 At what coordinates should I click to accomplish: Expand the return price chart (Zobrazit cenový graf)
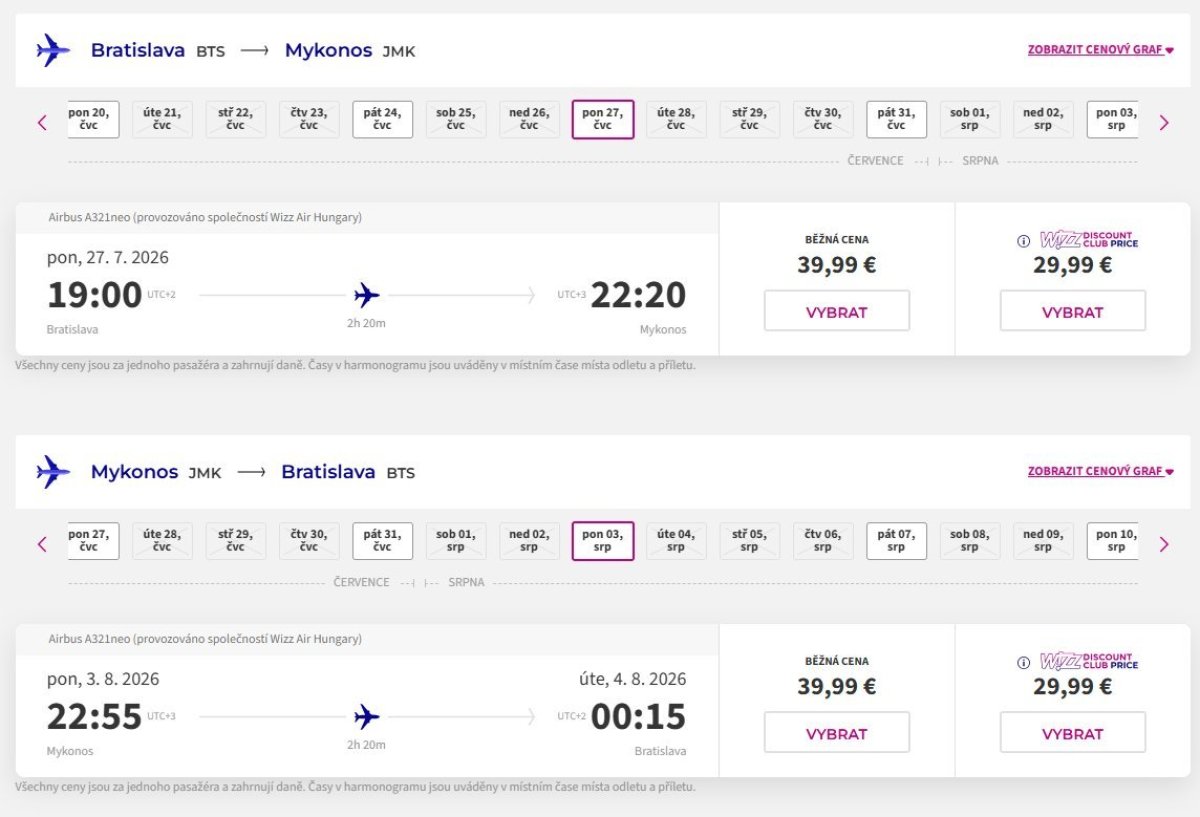point(1100,471)
